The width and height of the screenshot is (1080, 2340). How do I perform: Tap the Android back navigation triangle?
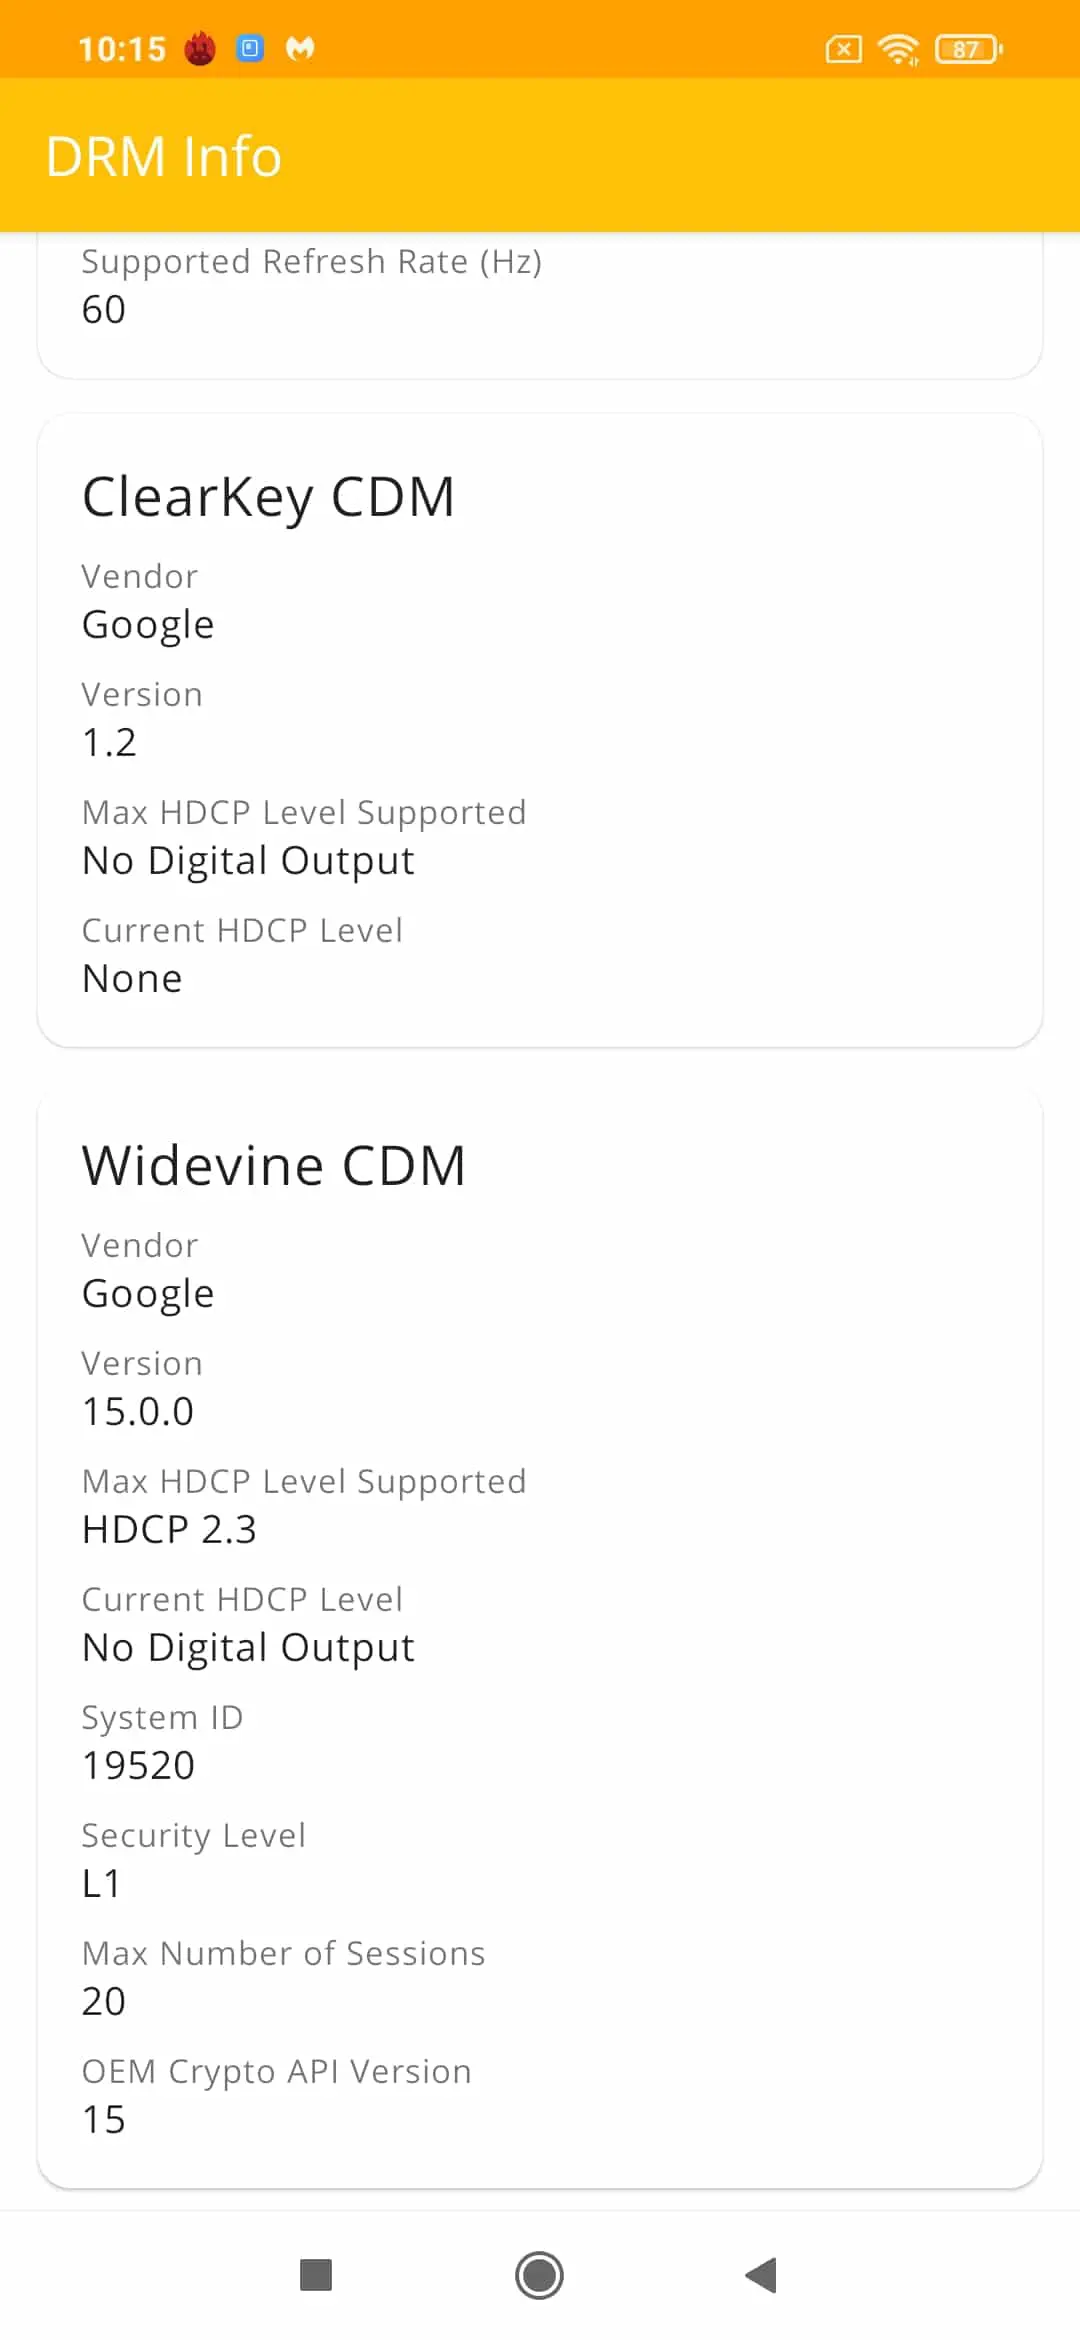(x=761, y=2275)
